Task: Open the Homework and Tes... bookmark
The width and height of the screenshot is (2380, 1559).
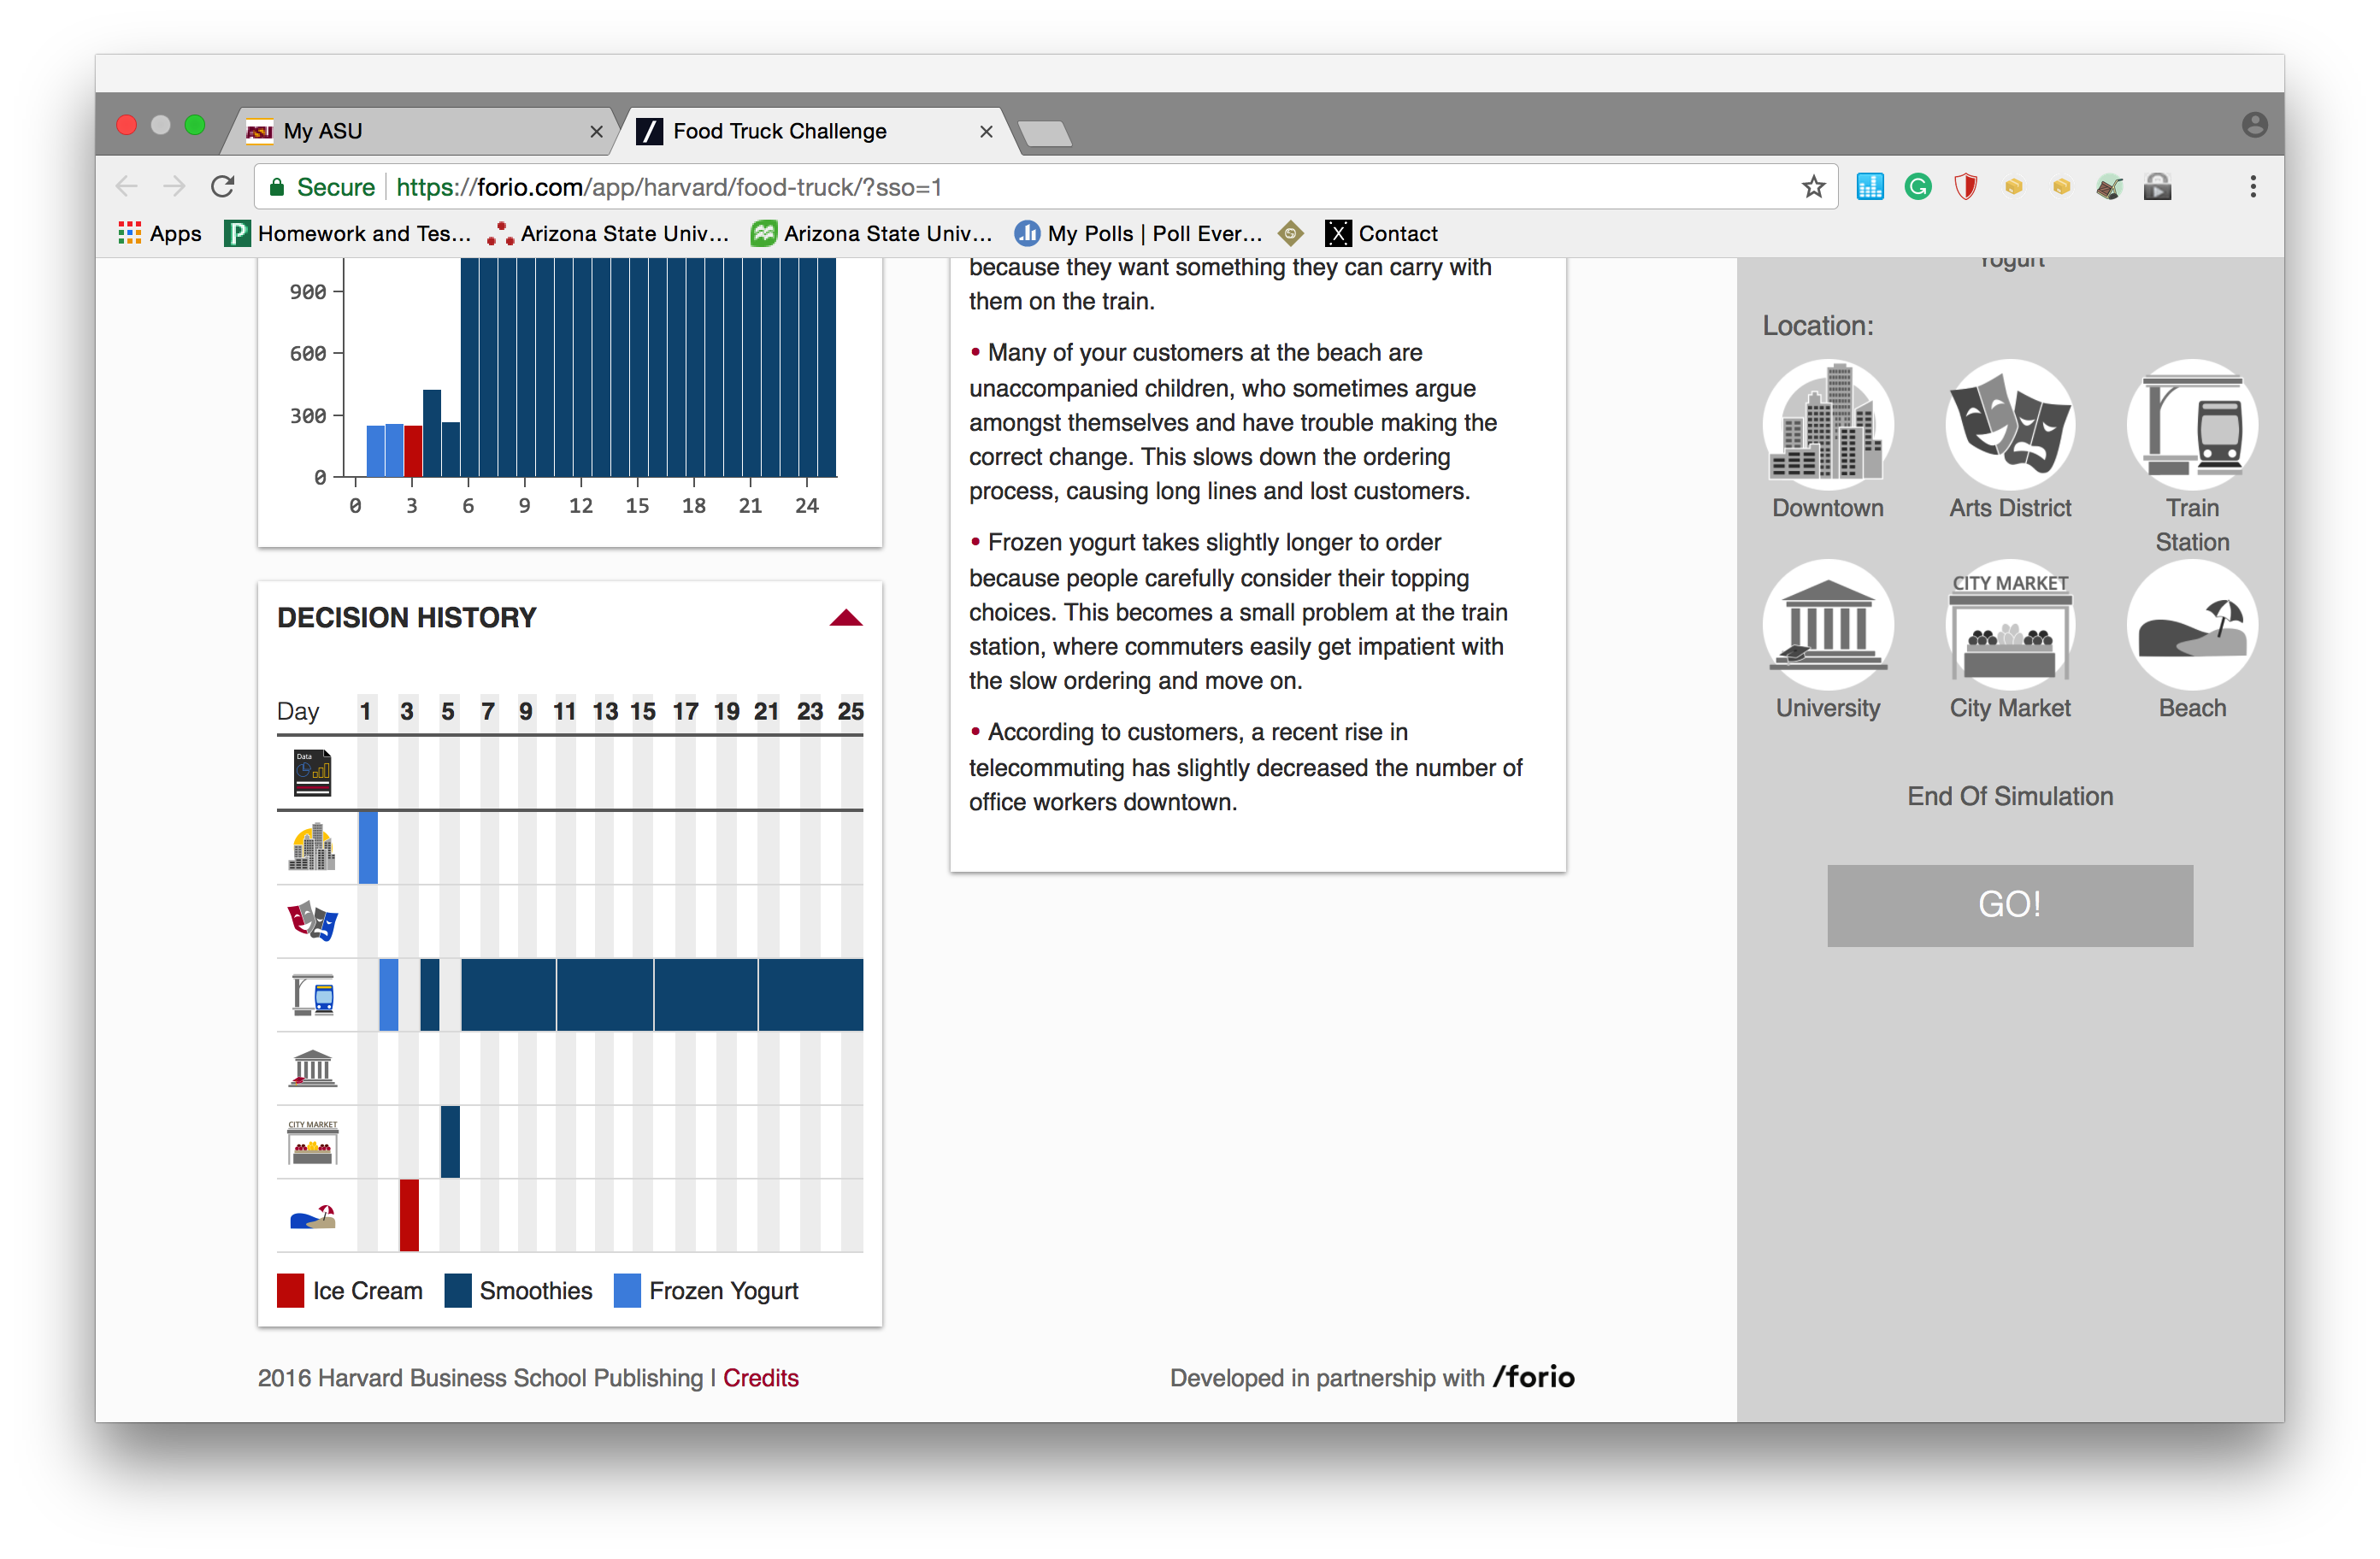Action: [x=348, y=234]
